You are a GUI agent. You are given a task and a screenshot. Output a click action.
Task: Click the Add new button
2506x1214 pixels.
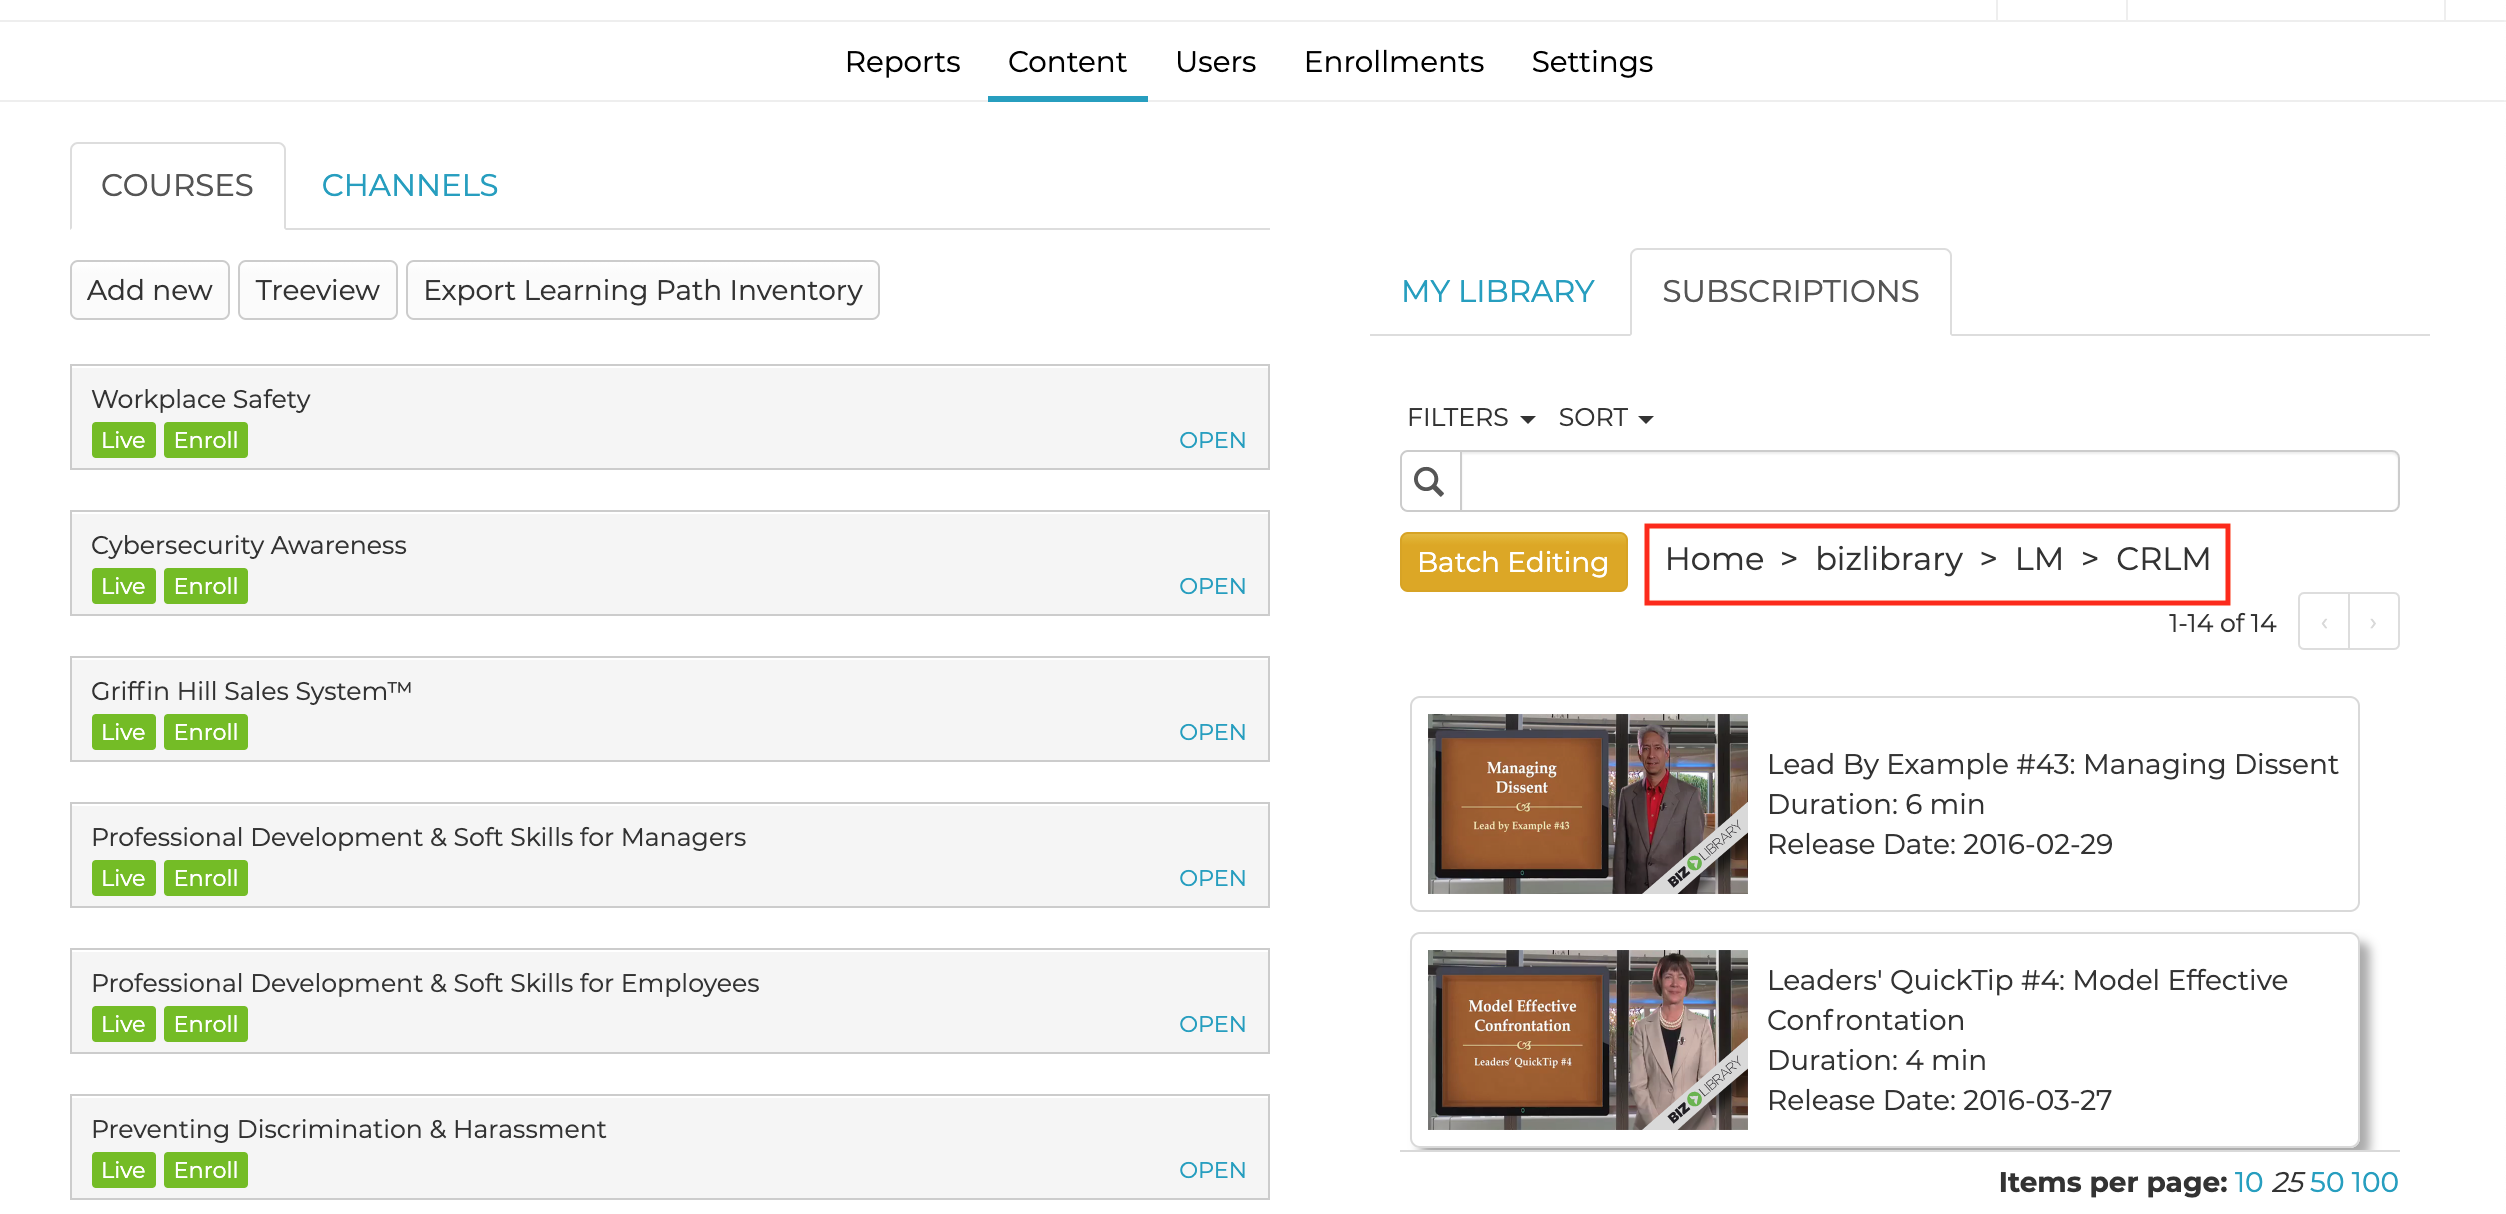[x=150, y=290]
